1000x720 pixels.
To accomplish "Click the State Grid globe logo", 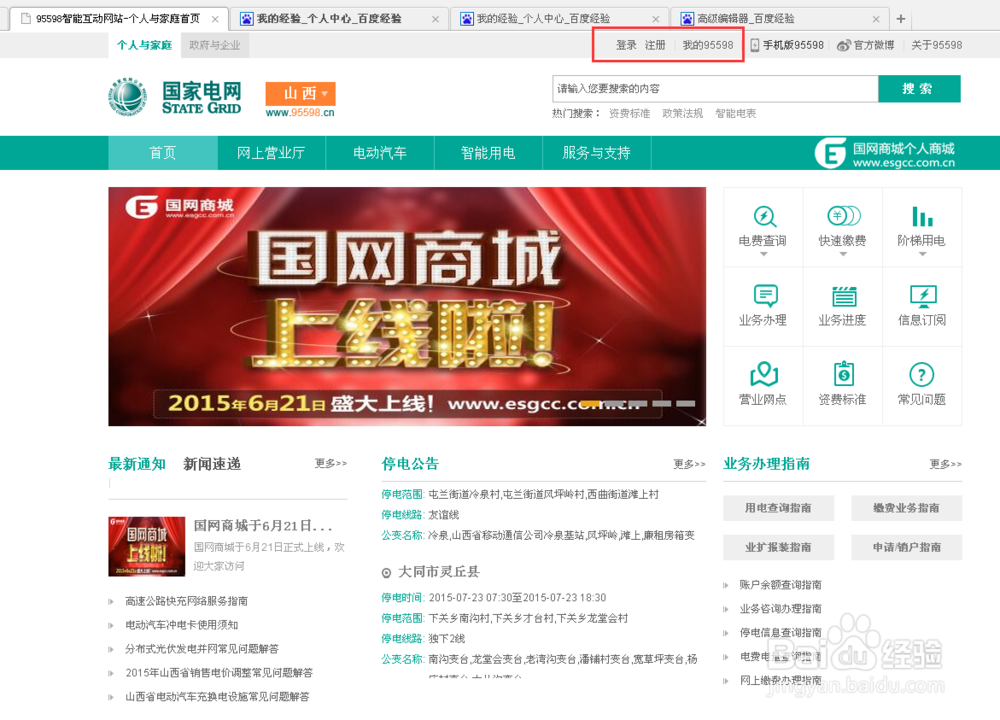I will tap(128, 97).
